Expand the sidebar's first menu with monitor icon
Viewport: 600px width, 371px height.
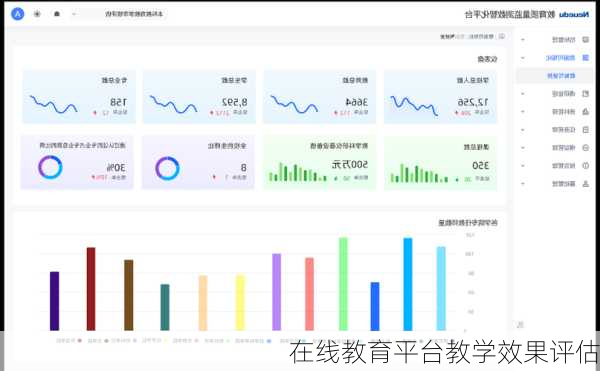pos(523,39)
